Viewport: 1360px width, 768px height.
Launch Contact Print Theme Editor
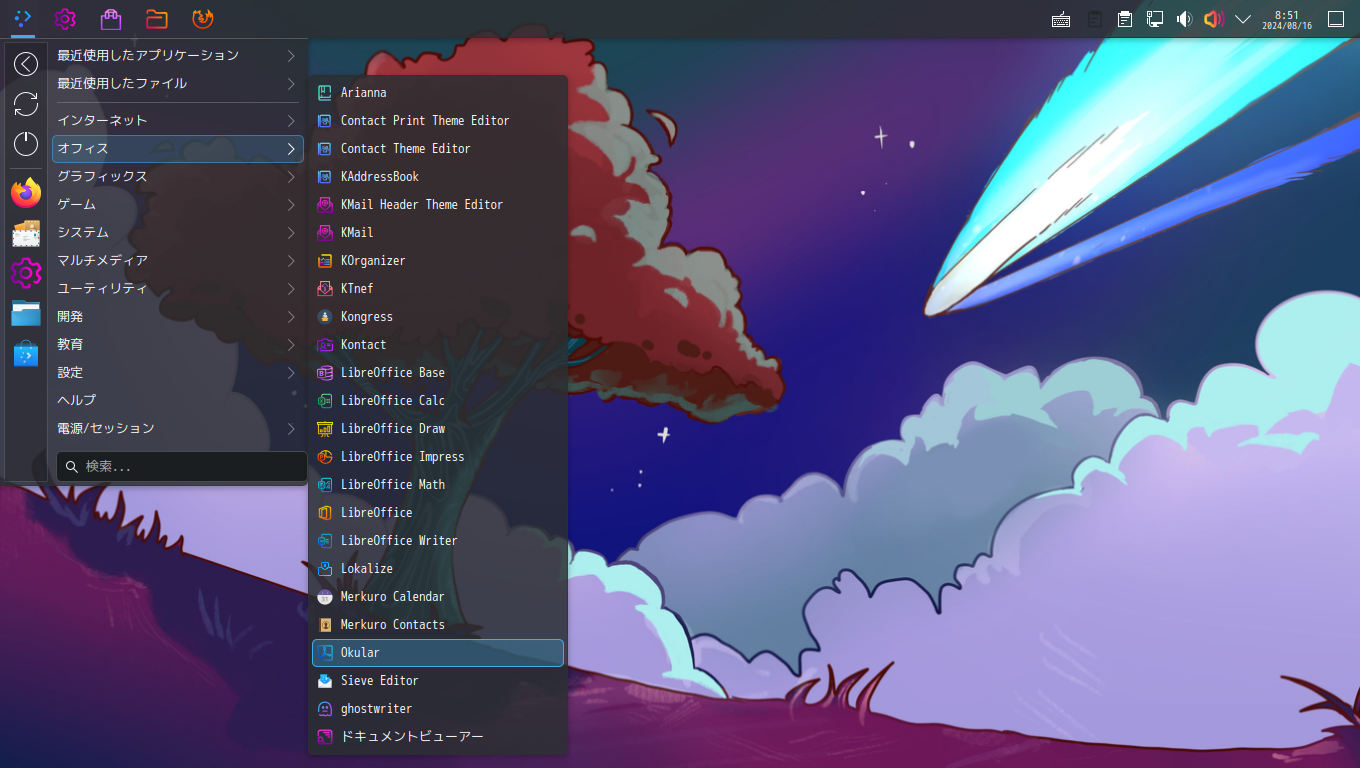coord(438,121)
